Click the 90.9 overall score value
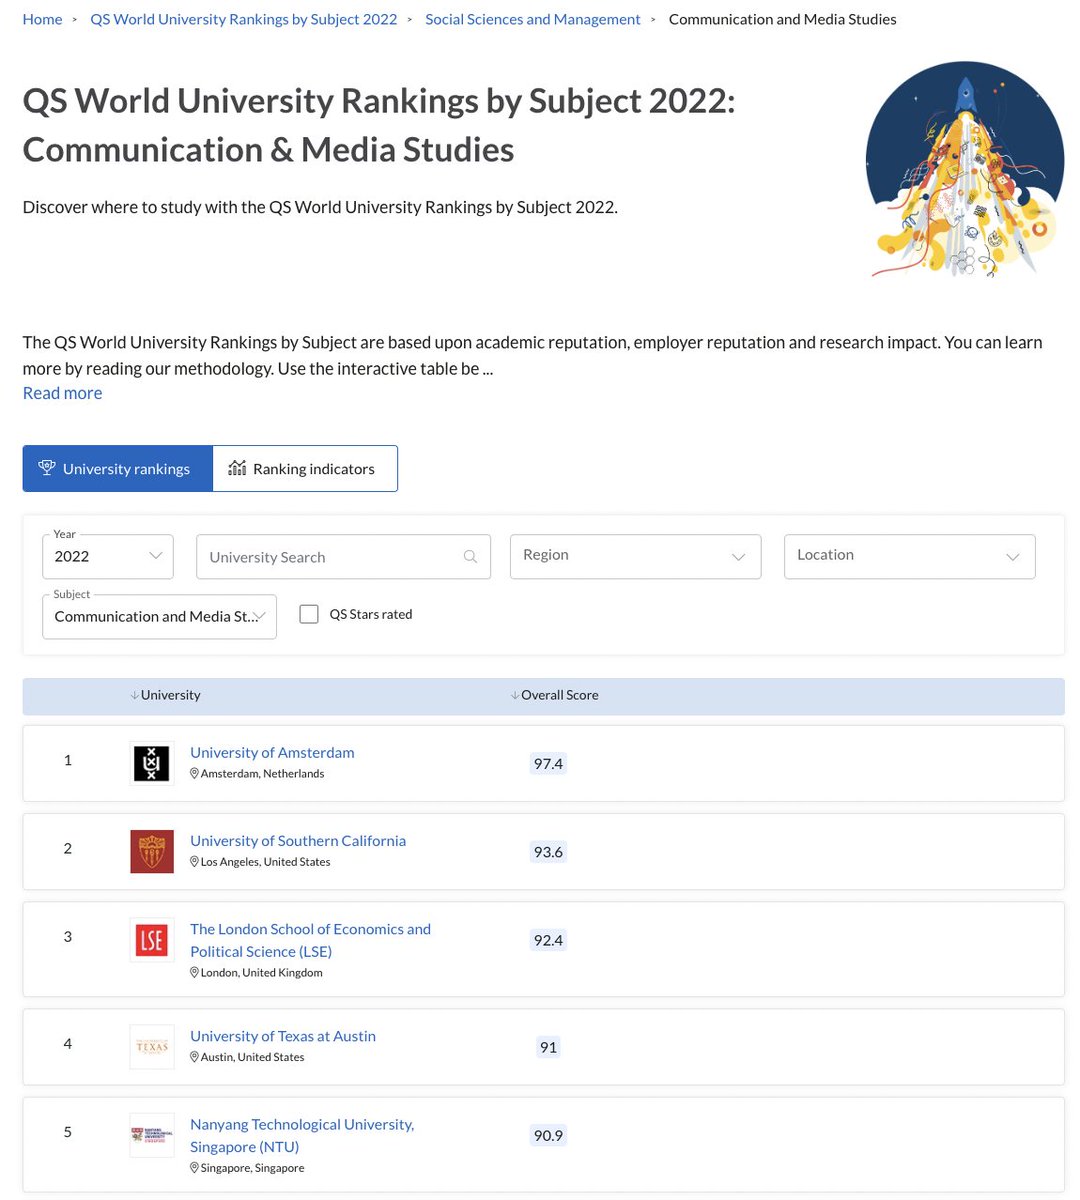Screen dimensions: 1080x1200 (548, 1135)
